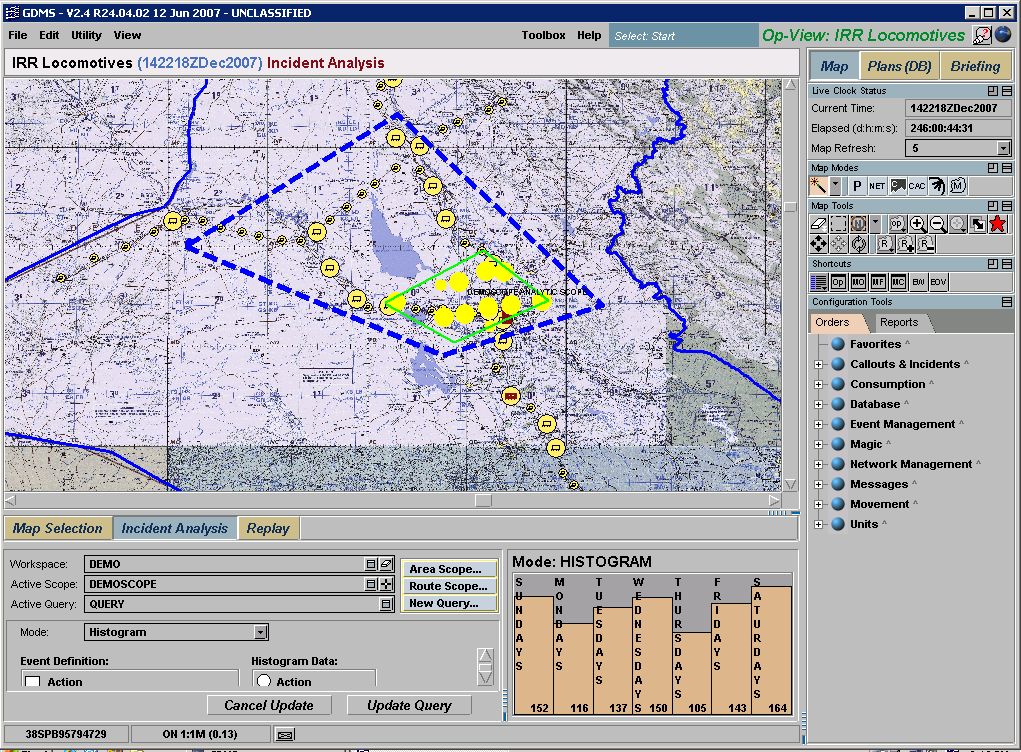Viewport: 1021px width, 752px height.
Task: Open the Map Refresh dropdown
Action: [1003, 148]
